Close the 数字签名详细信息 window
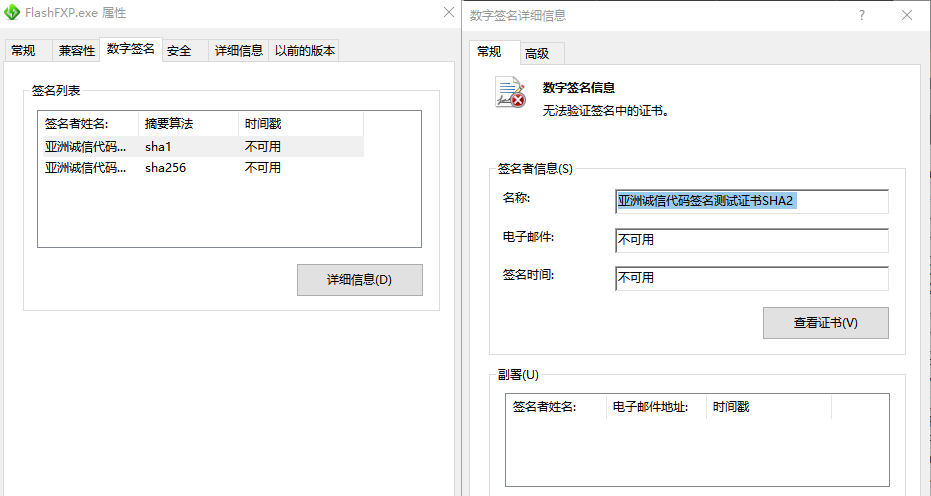931x496 pixels. click(x=907, y=15)
